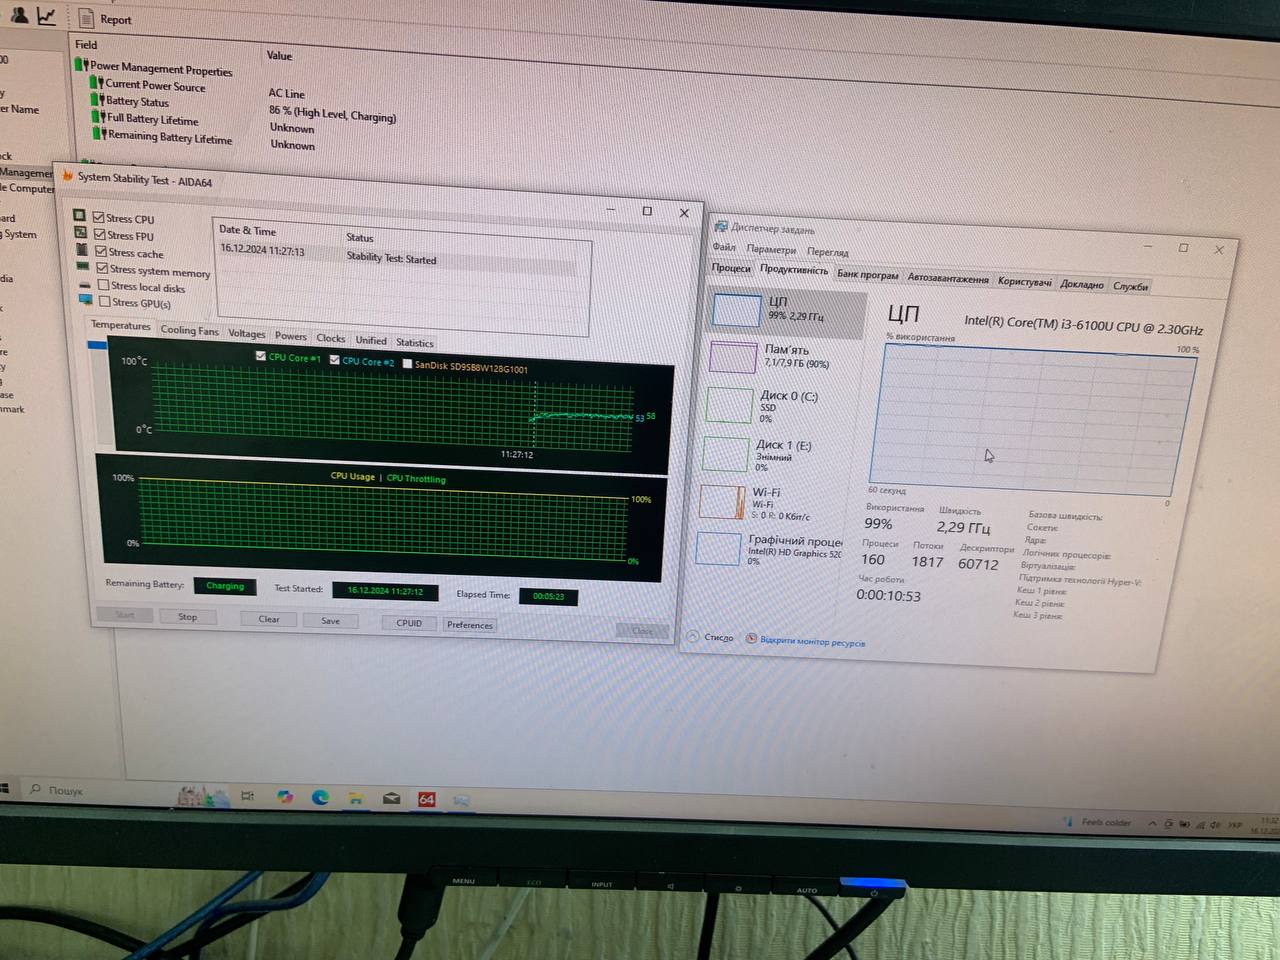Open the Powers tab
The width and height of the screenshot is (1280, 960).
pos(291,336)
